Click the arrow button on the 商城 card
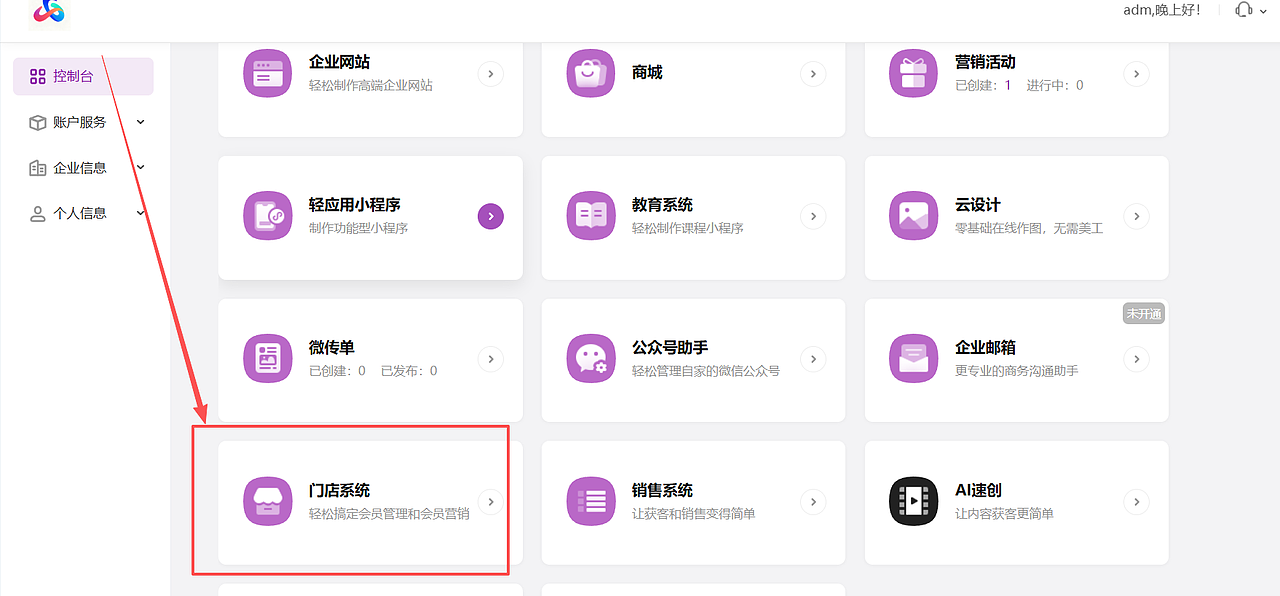The image size is (1280, 596). click(813, 73)
